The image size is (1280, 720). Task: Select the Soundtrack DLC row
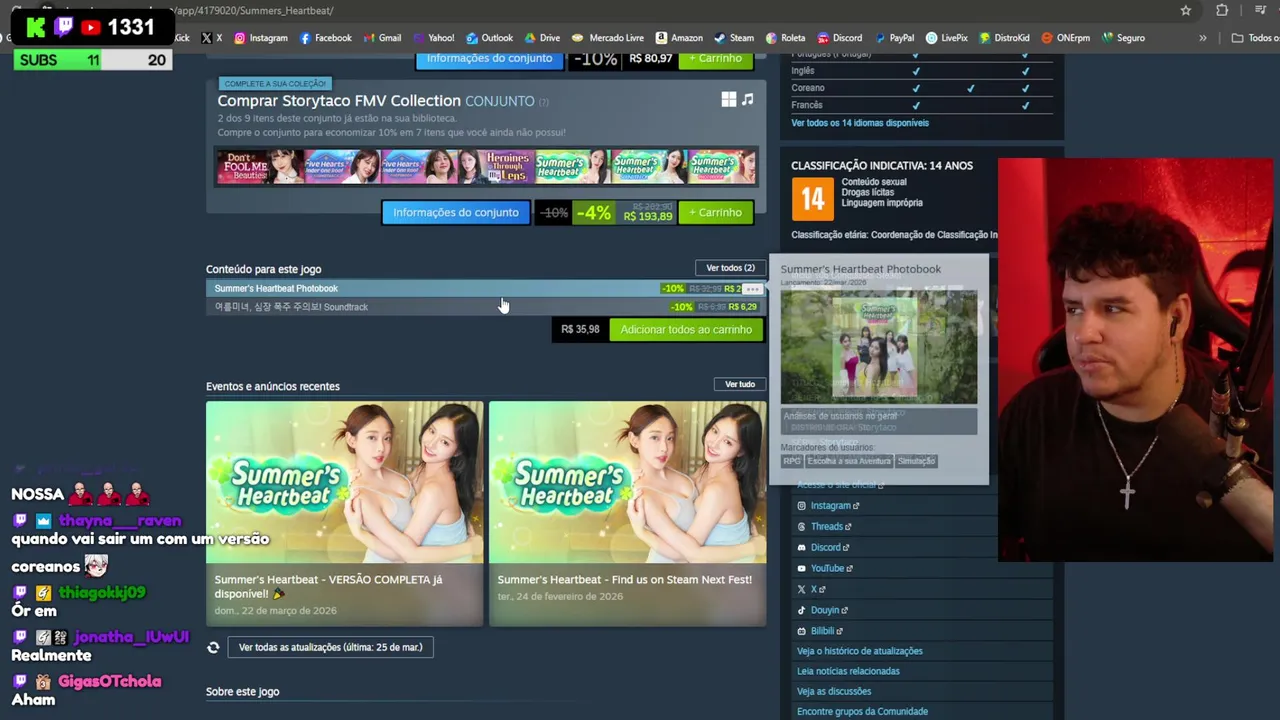486,307
